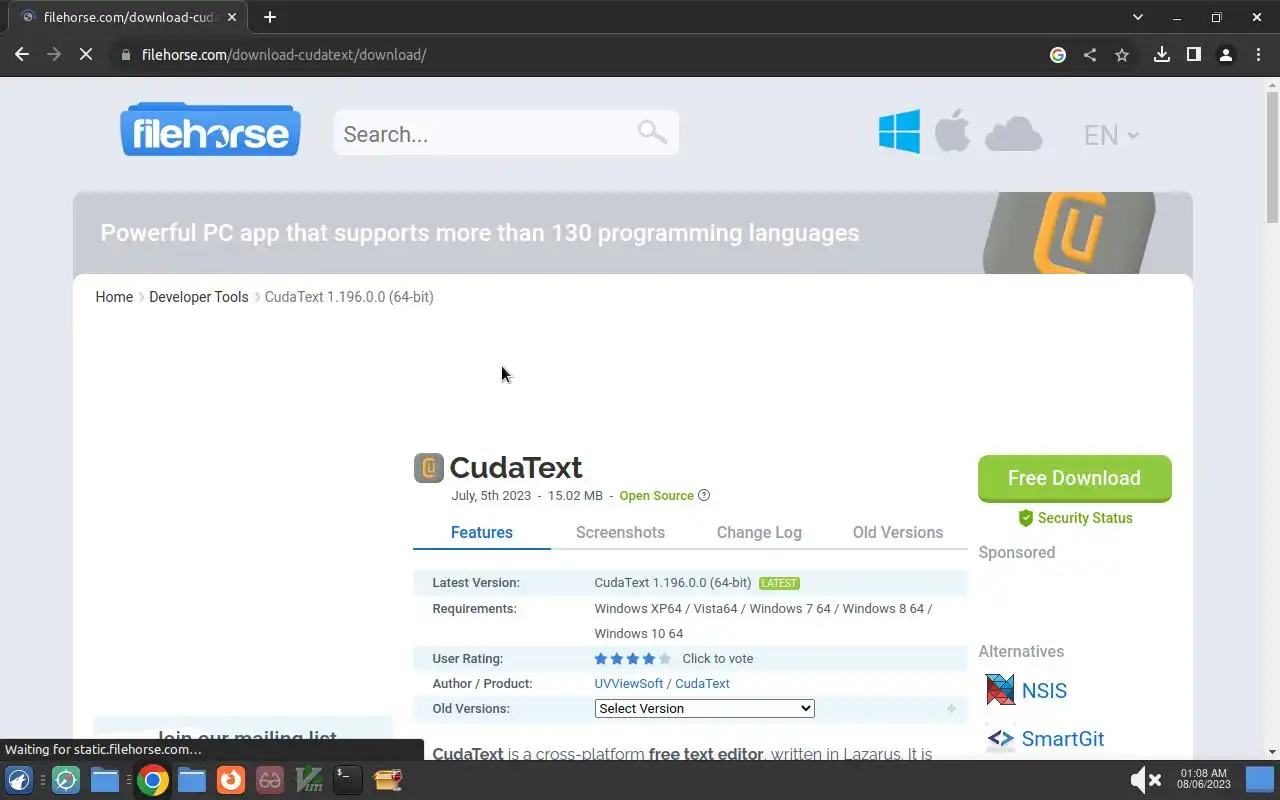The image size is (1280, 800).
Task: Switch to the Change Log tab
Action: pyautogui.click(x=759, y=532)
